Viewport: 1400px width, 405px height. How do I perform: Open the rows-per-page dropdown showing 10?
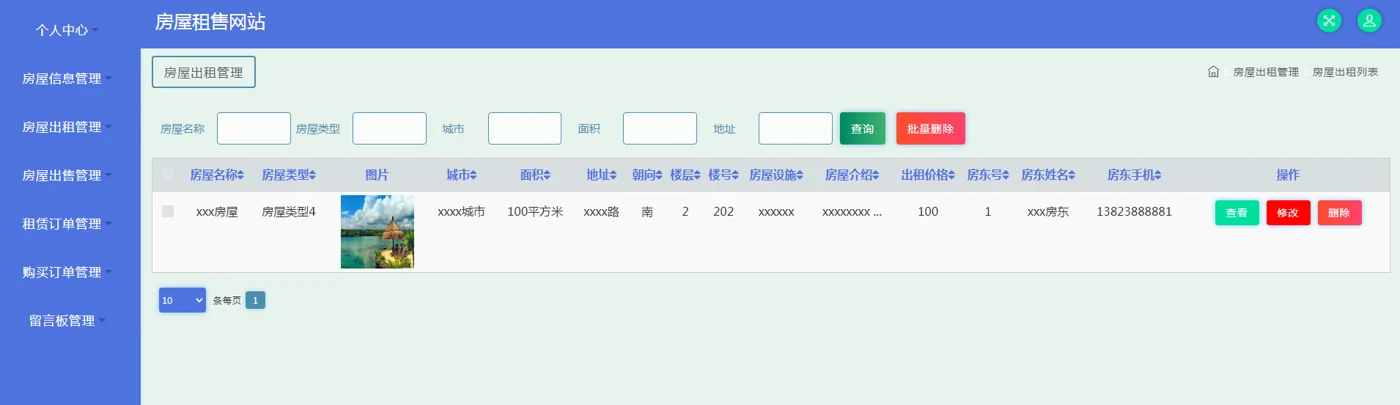pos(183,300)
